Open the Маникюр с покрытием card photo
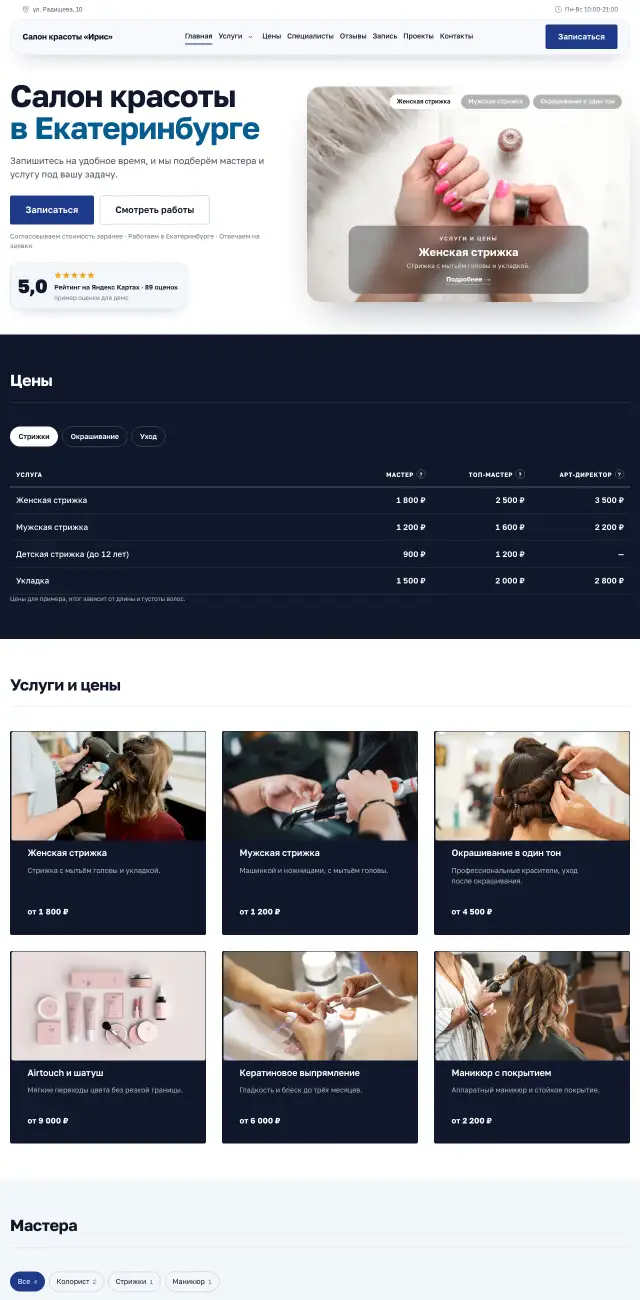This screenshot has width=640, height=1300. click(532, 1006)
